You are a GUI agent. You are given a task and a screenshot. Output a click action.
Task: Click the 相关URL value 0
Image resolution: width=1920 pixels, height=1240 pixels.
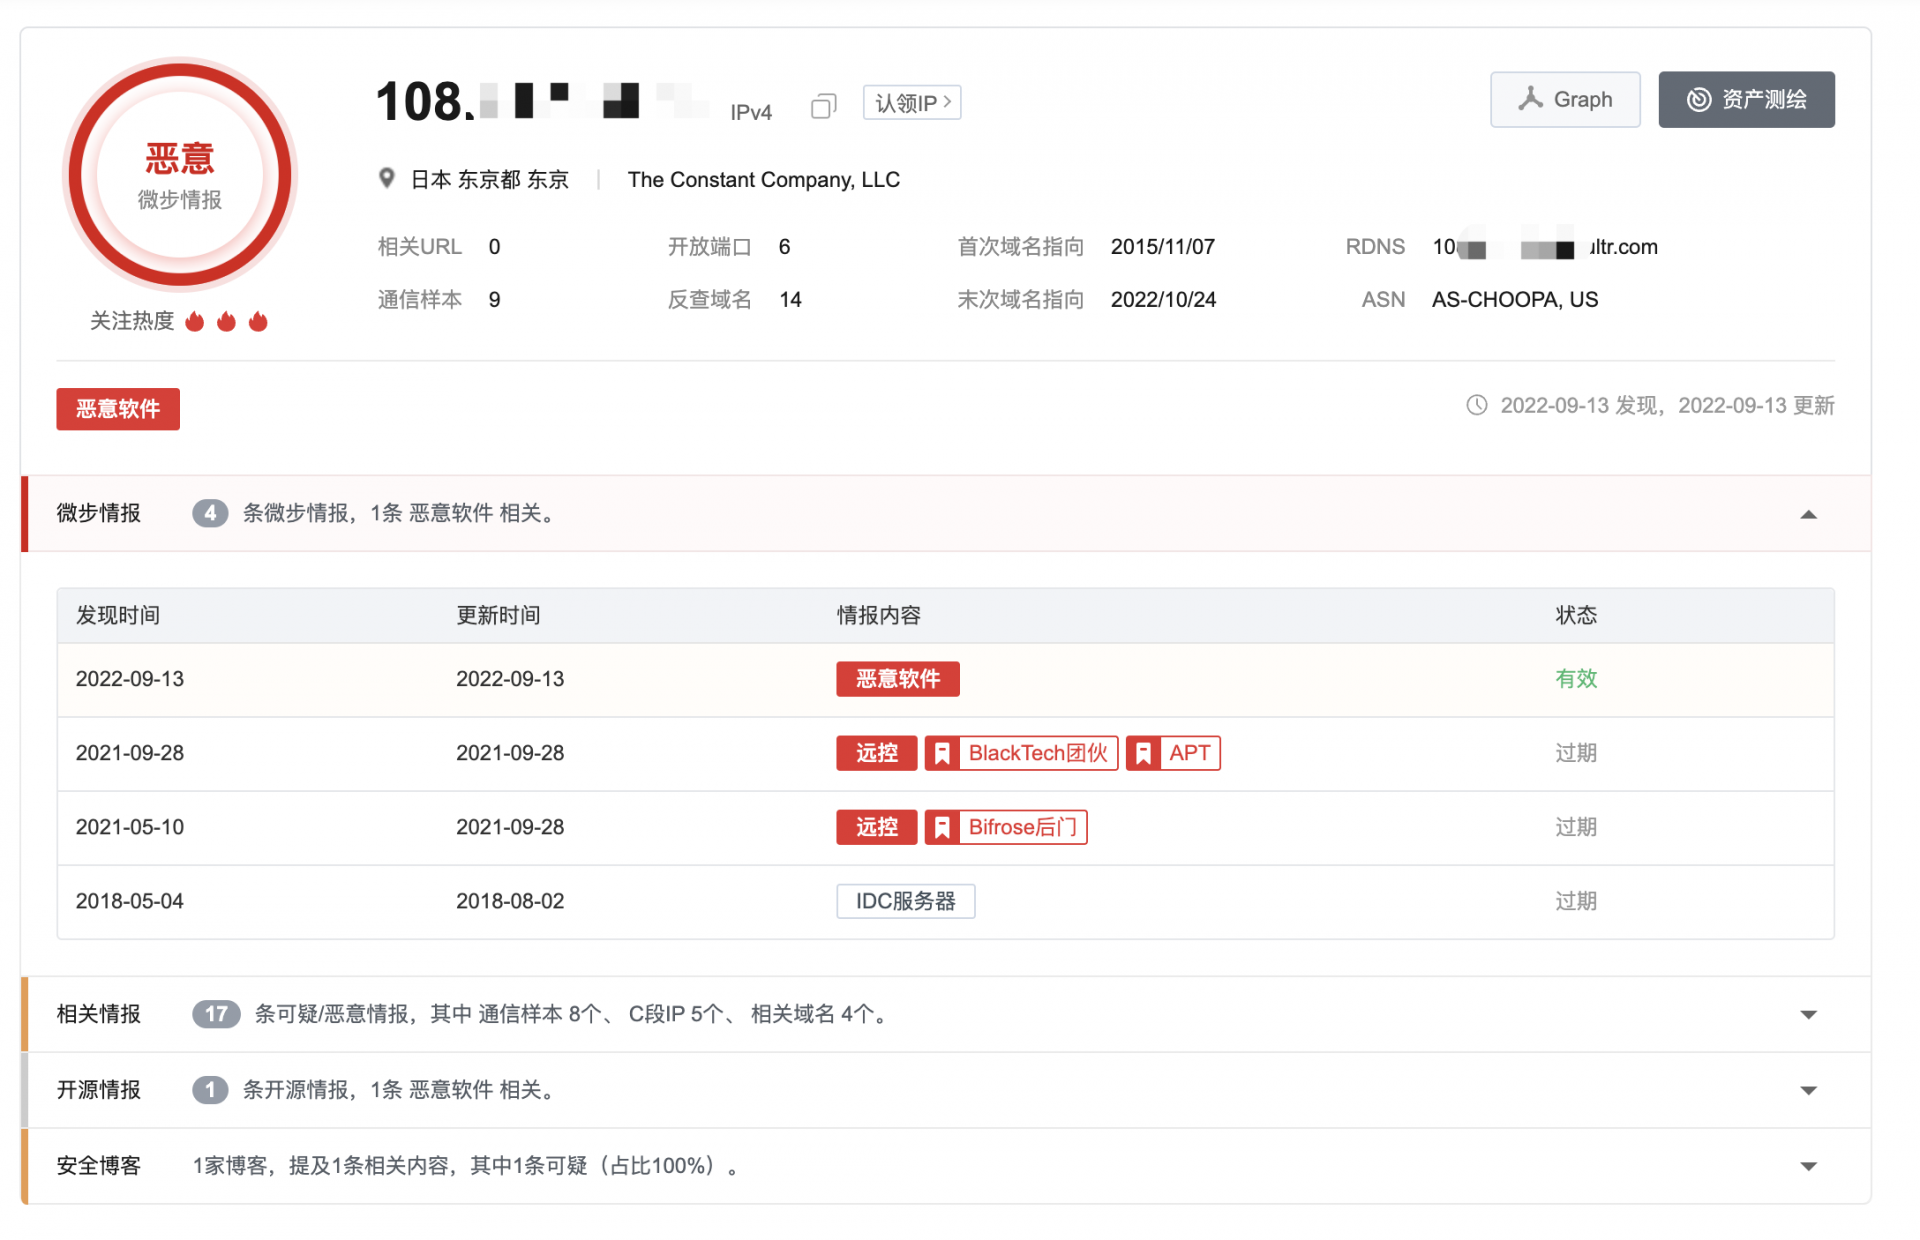495,247
